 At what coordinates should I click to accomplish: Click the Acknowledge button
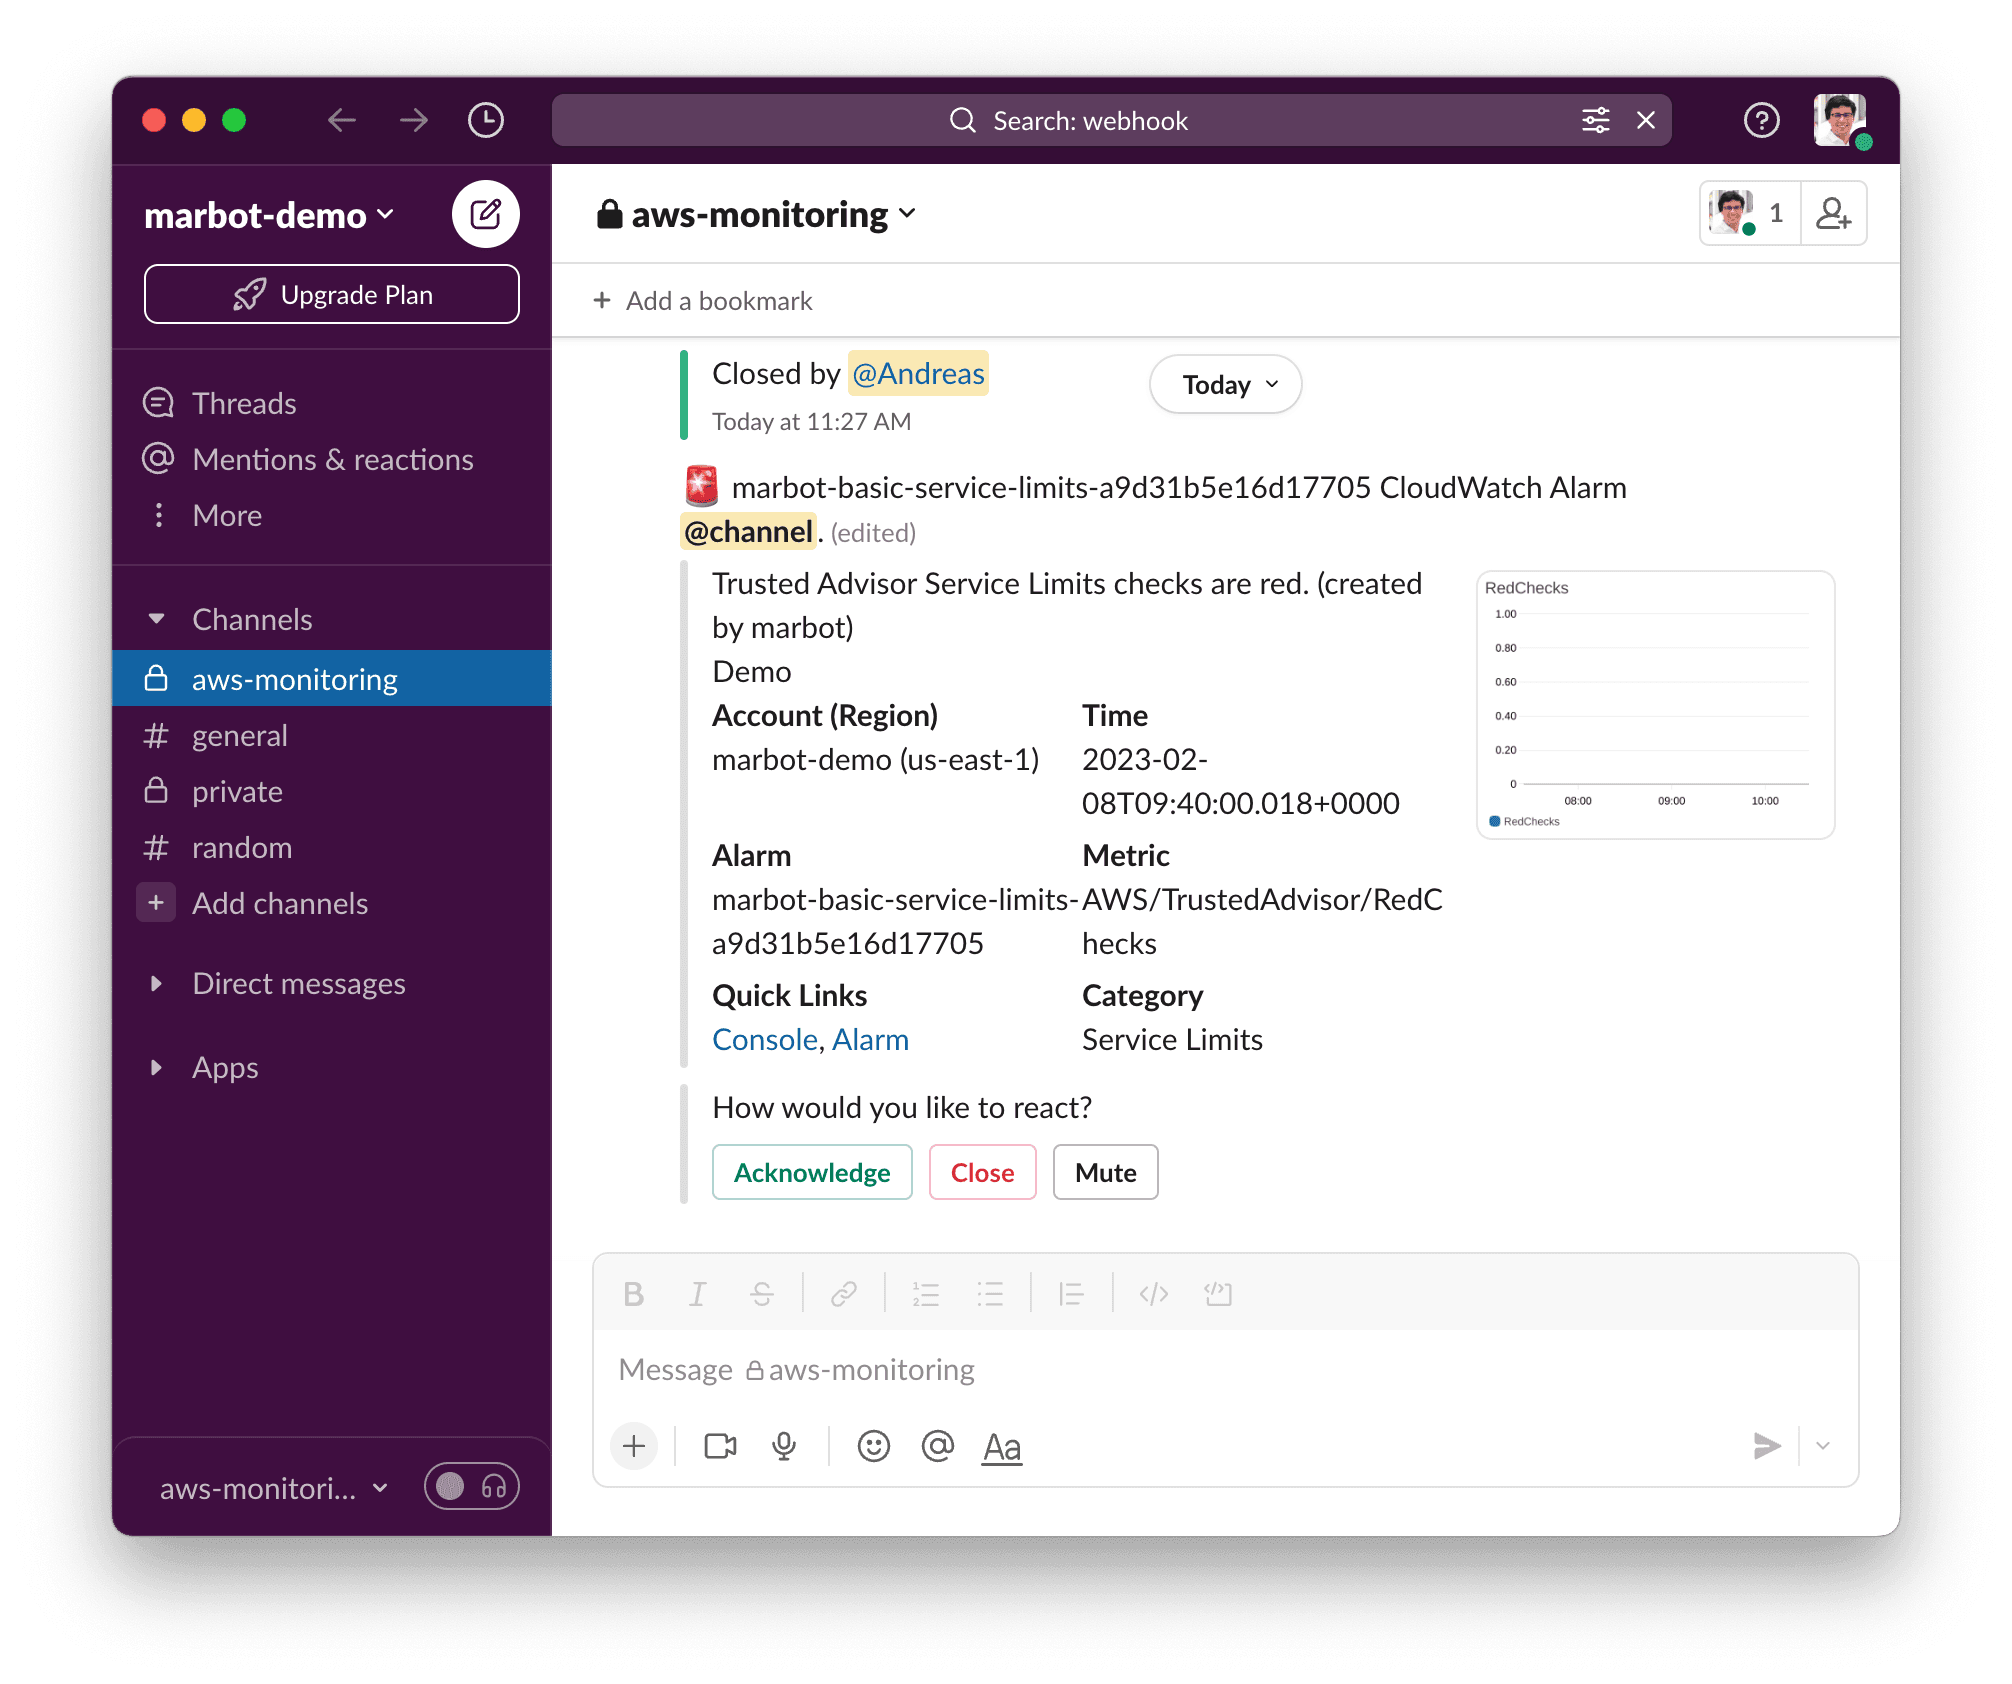[x=812, y=1172]
